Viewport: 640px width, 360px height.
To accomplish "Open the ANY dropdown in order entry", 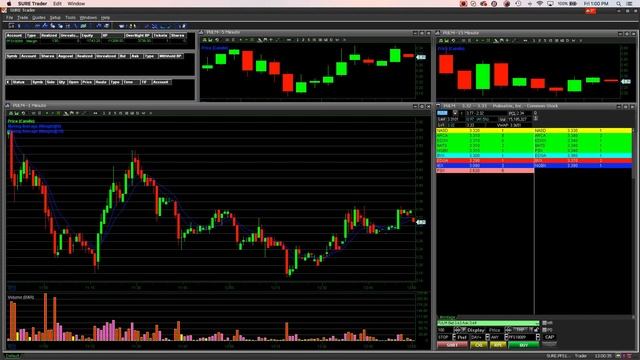I will point(499,337).
